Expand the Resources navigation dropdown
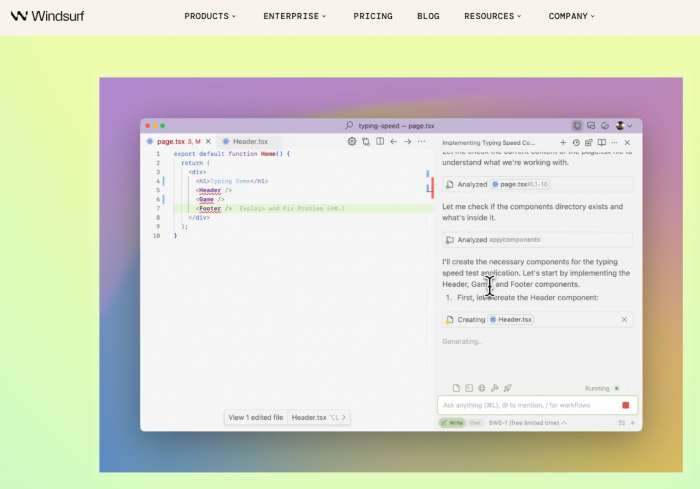Image resolution: width=700 pixels, height=489 pixels. pyautogui.click(x=494, y=16)
